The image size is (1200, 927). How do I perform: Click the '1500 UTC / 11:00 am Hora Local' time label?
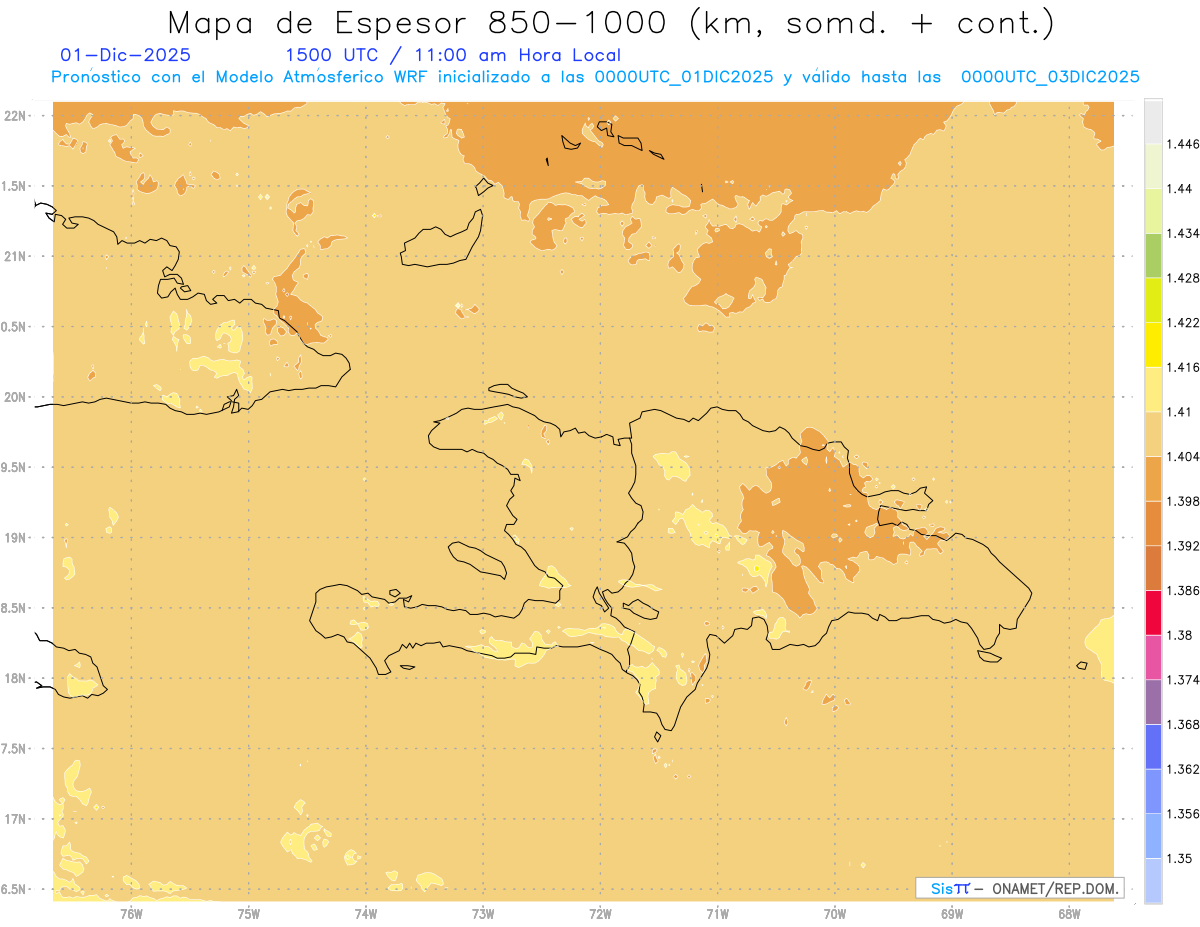pyautogui.click(x=453, y=55)
